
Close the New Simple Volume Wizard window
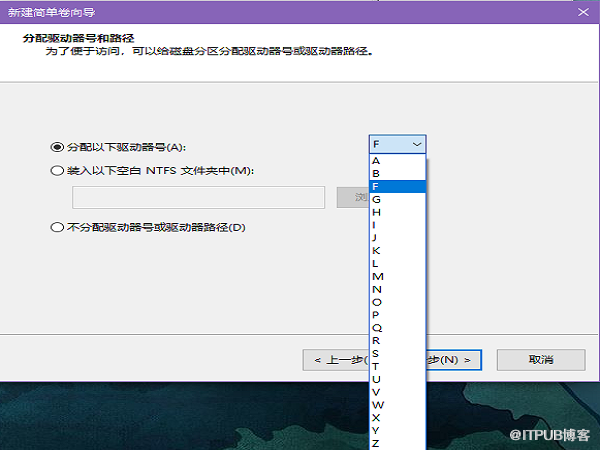coord(584,11)
